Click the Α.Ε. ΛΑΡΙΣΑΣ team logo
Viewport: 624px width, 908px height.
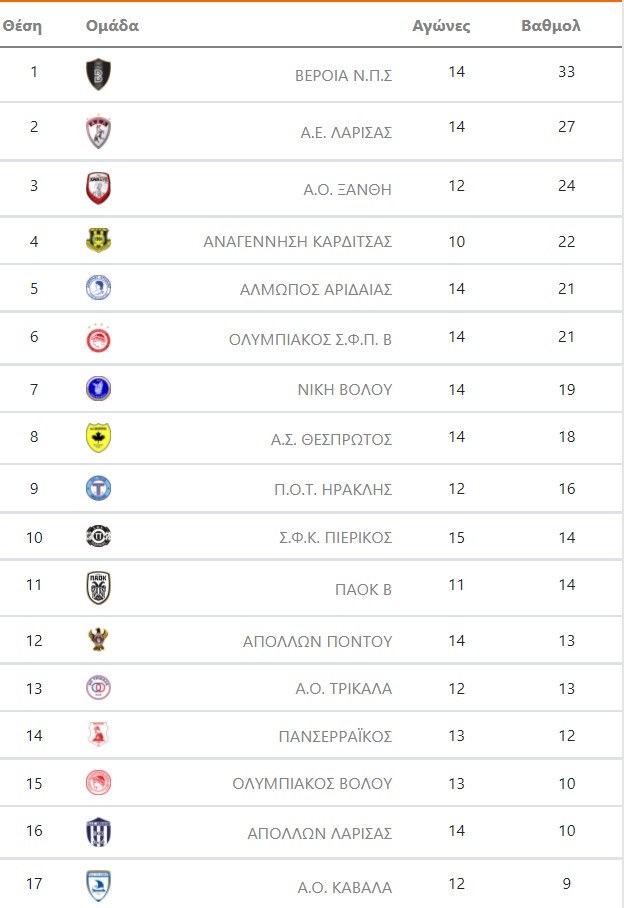pyautogui.click(x=98, y=131)
